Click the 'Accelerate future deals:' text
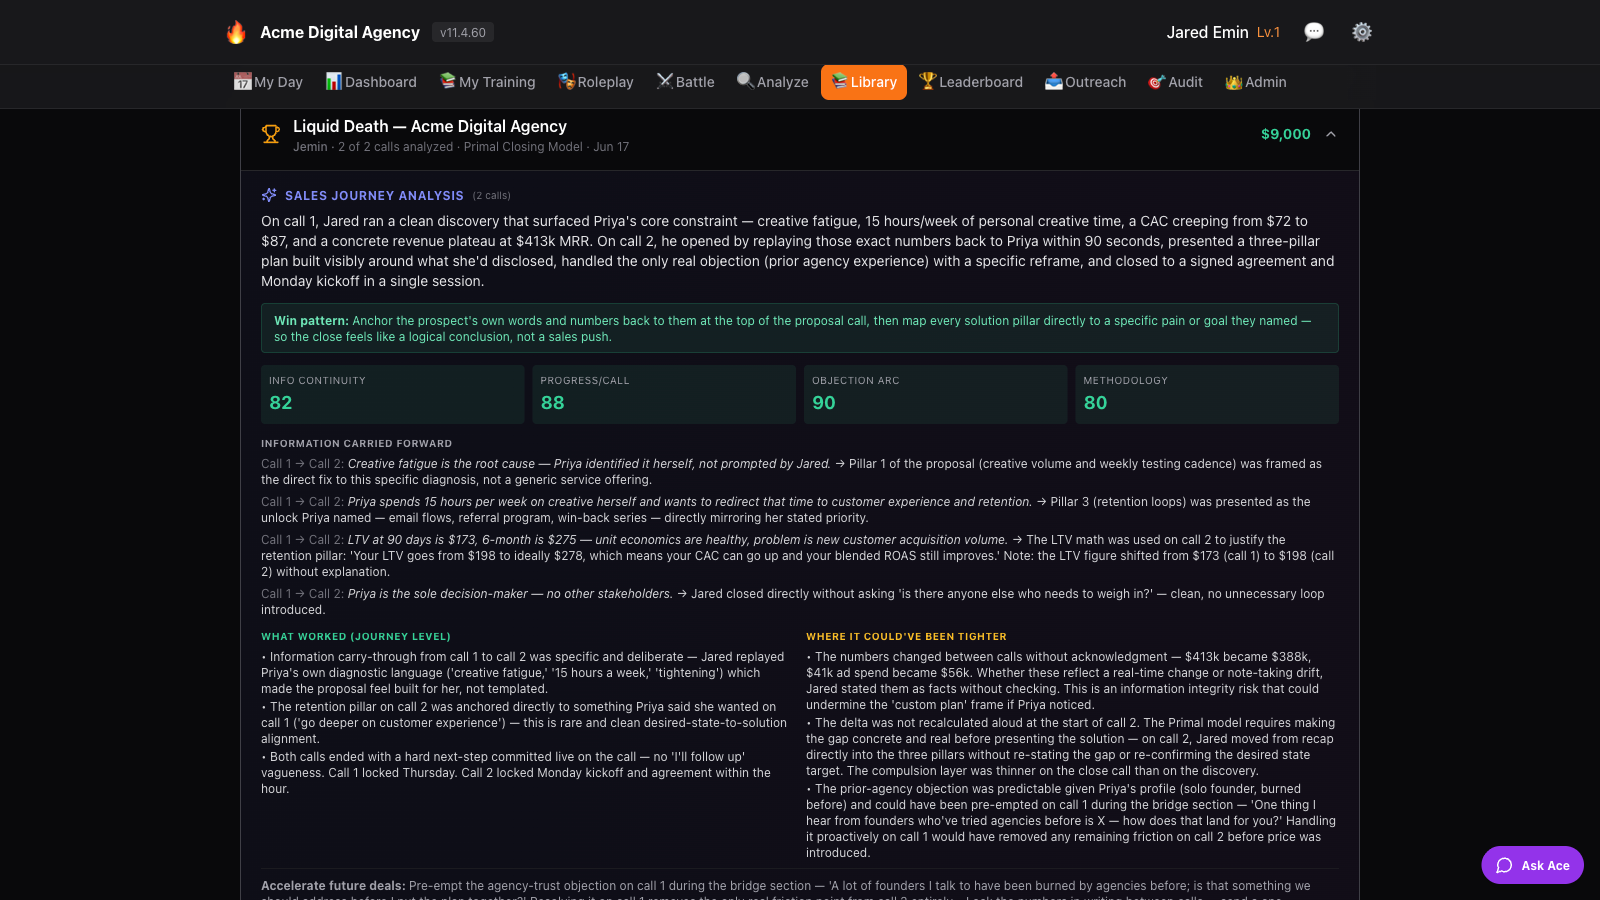This screenshot has height=900, width=1600. coord(333,885)
